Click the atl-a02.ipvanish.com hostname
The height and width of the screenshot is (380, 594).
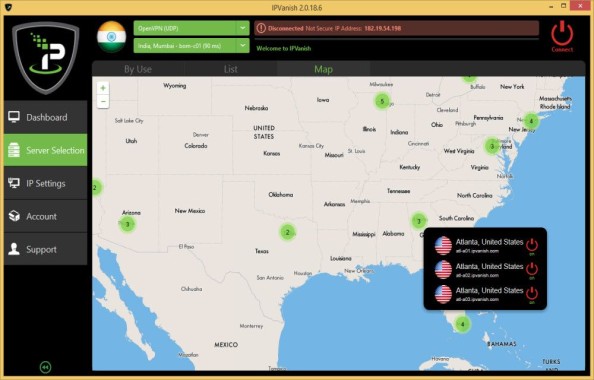click(477, 275)
